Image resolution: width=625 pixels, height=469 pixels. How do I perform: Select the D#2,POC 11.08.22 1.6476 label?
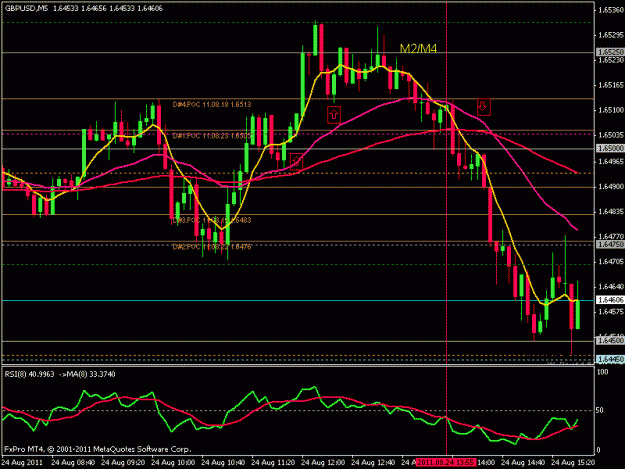coord(212,247)
